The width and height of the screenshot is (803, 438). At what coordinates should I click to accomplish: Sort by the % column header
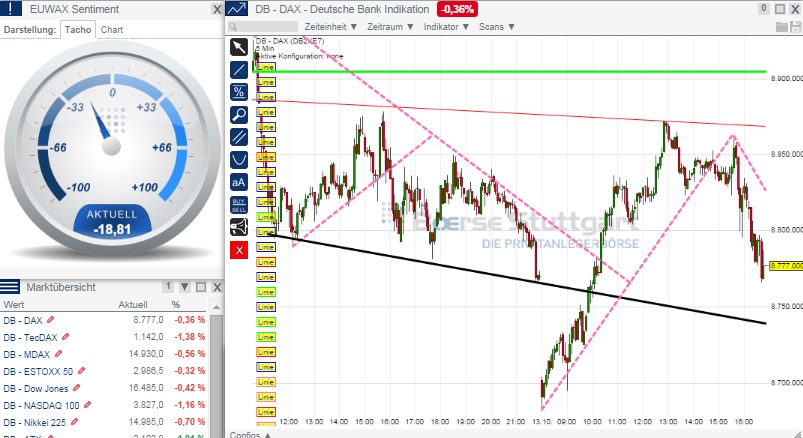click(x=176, y=304)
